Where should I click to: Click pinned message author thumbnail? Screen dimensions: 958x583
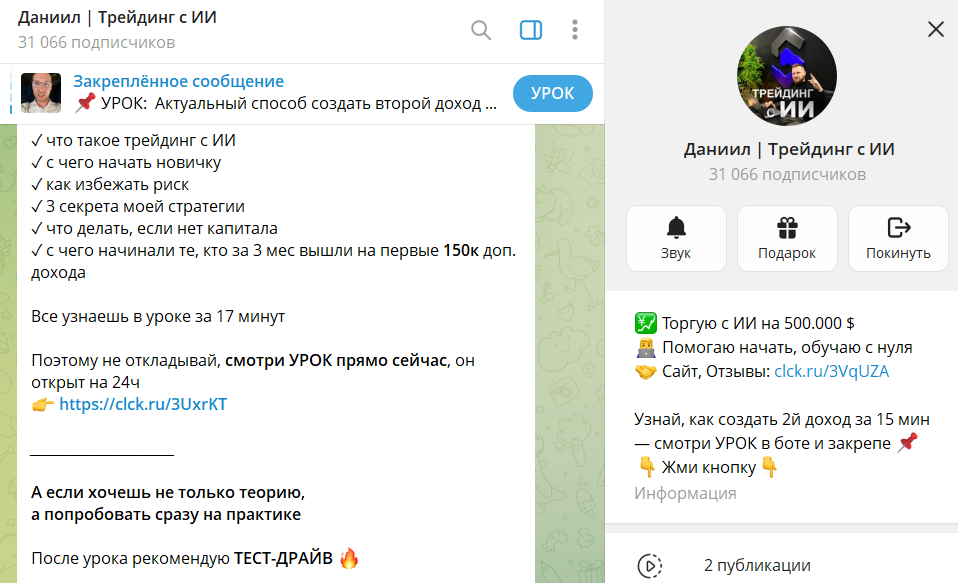tap(41, 93)
